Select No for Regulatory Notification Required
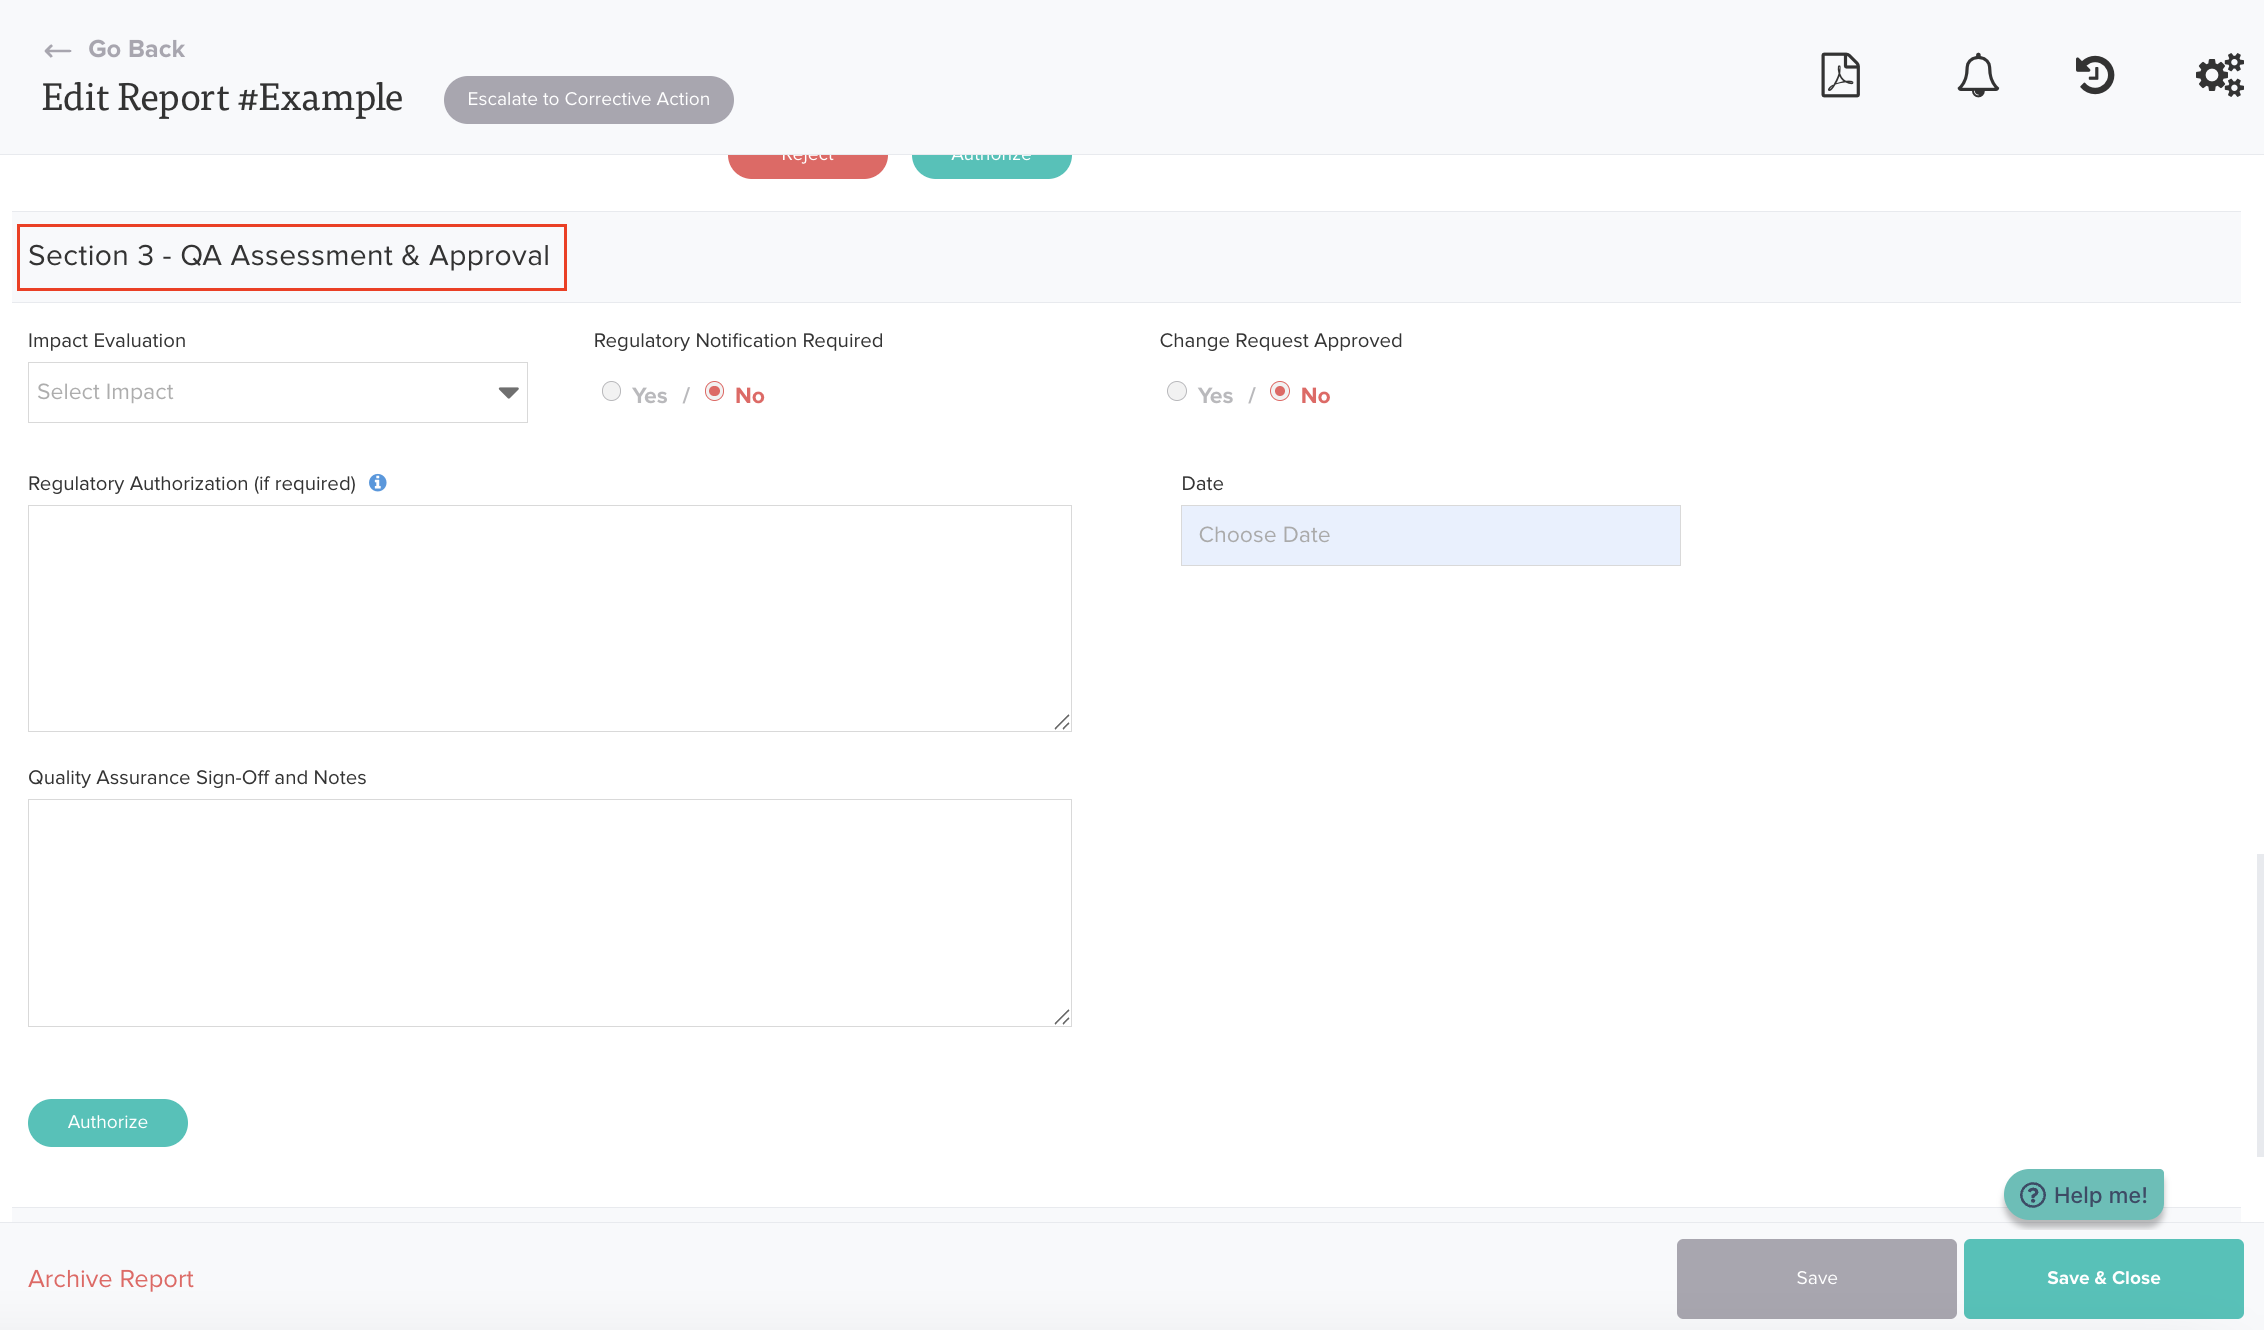 coord(714,392)
